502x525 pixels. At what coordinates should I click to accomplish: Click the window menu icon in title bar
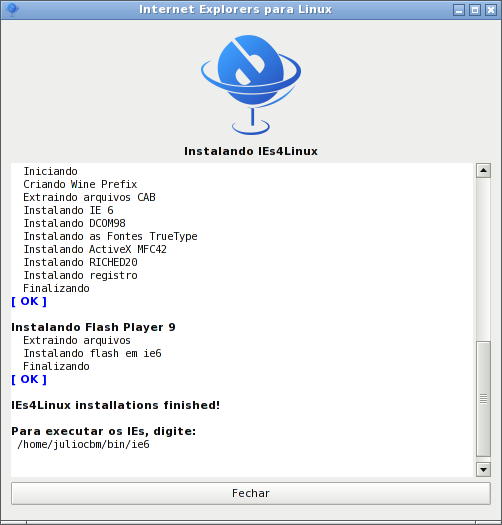[x=12, y=9]
